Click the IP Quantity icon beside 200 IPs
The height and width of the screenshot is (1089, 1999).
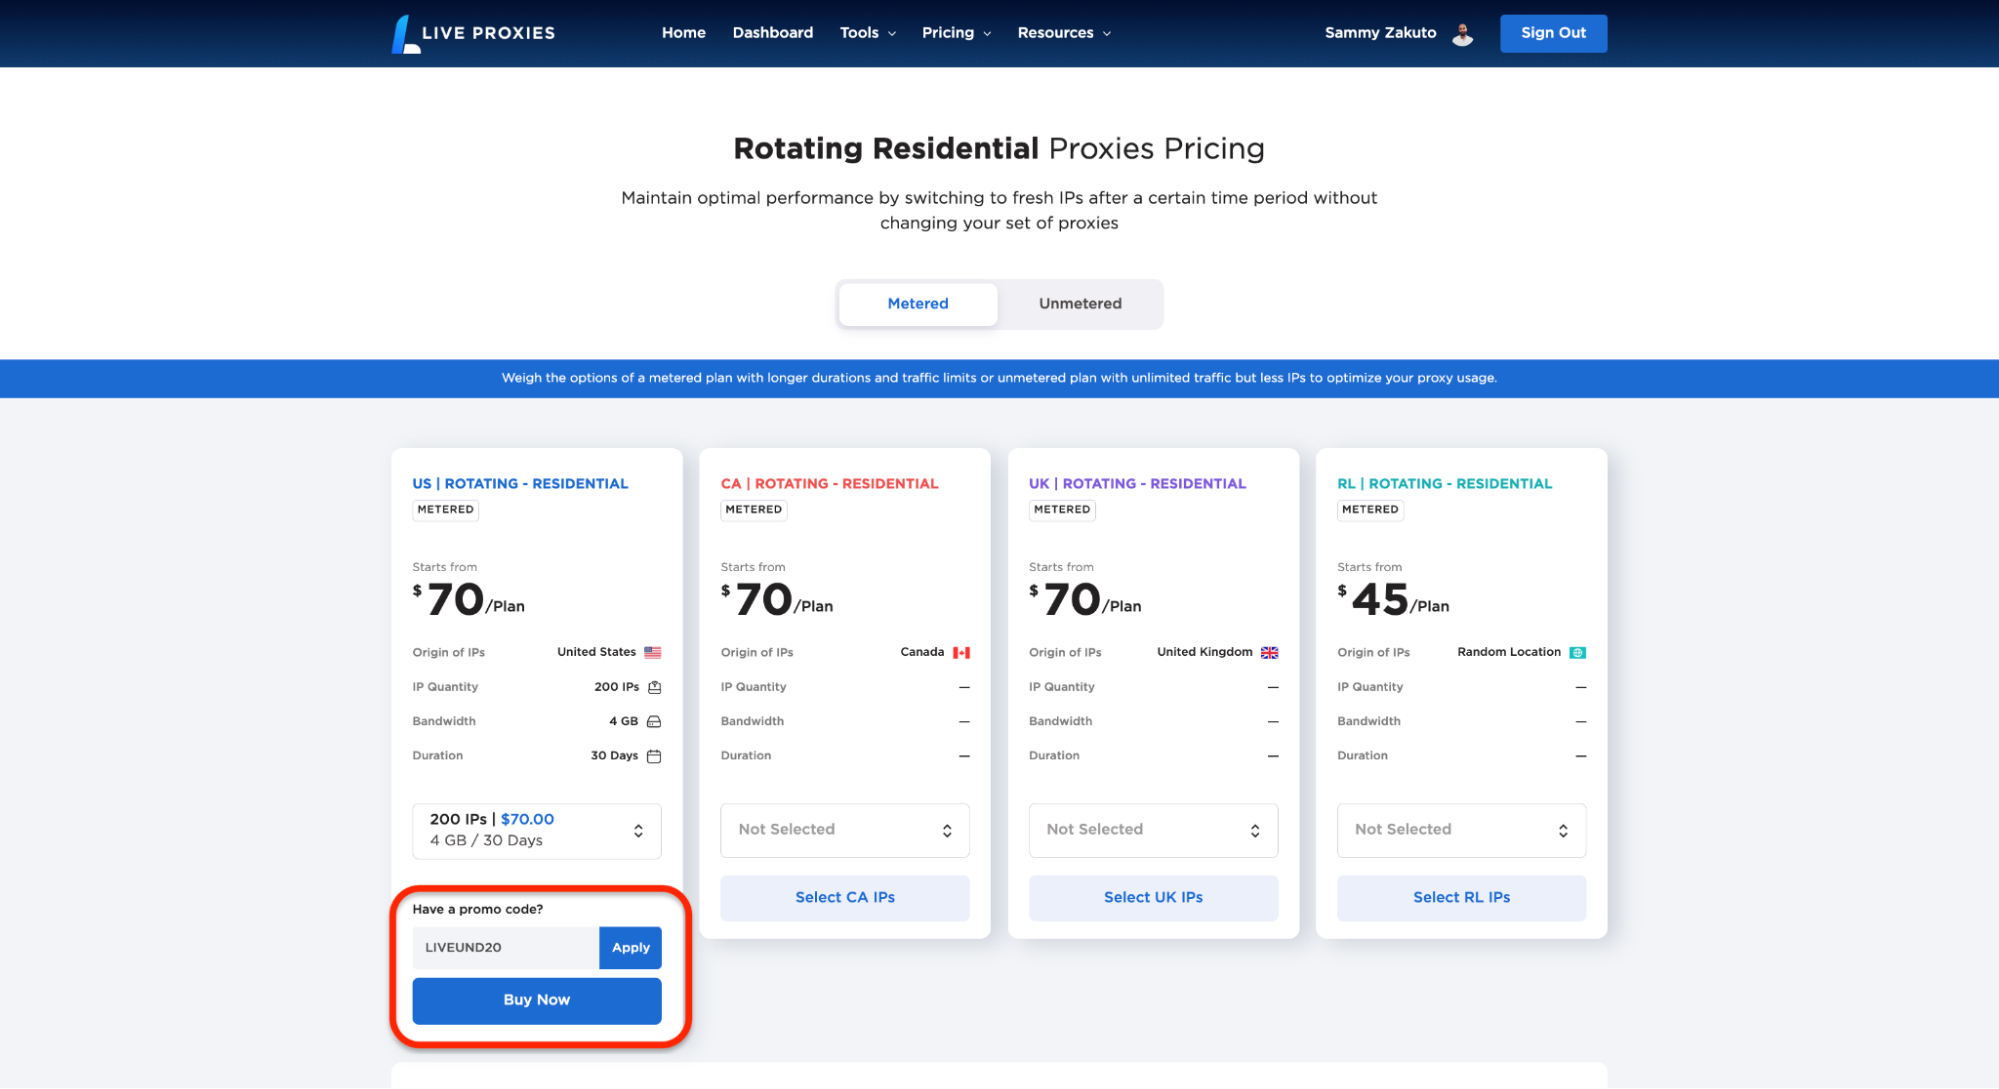(654, 687)
